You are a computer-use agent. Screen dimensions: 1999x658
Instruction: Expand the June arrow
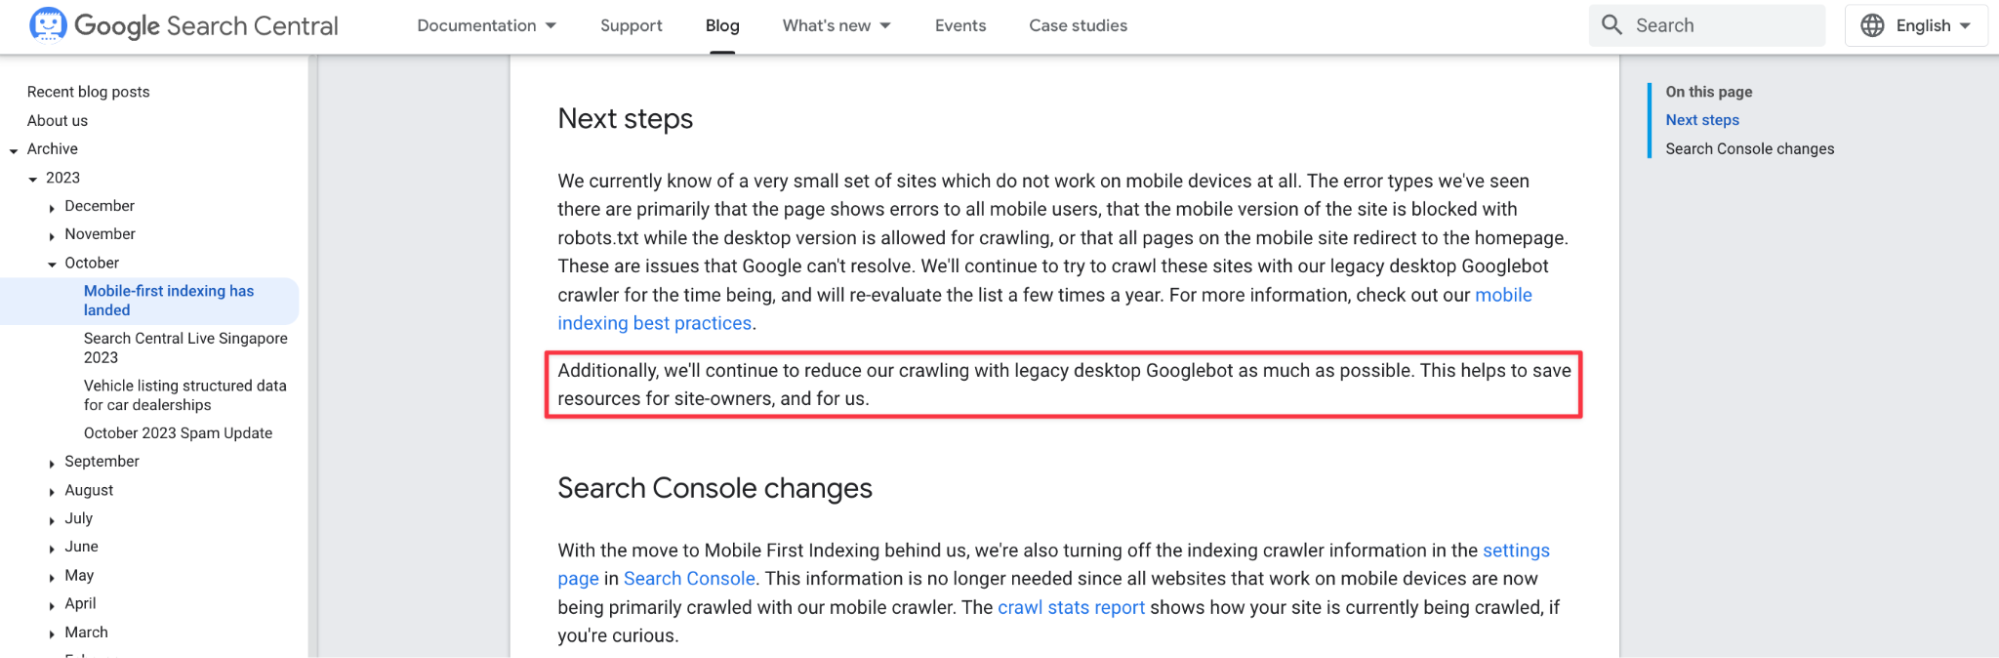52,549
